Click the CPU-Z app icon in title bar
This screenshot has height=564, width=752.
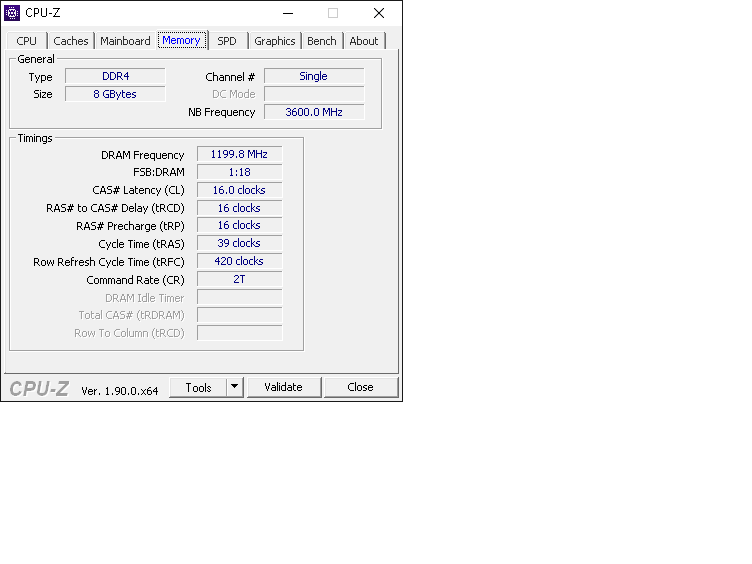coord(12,13)
